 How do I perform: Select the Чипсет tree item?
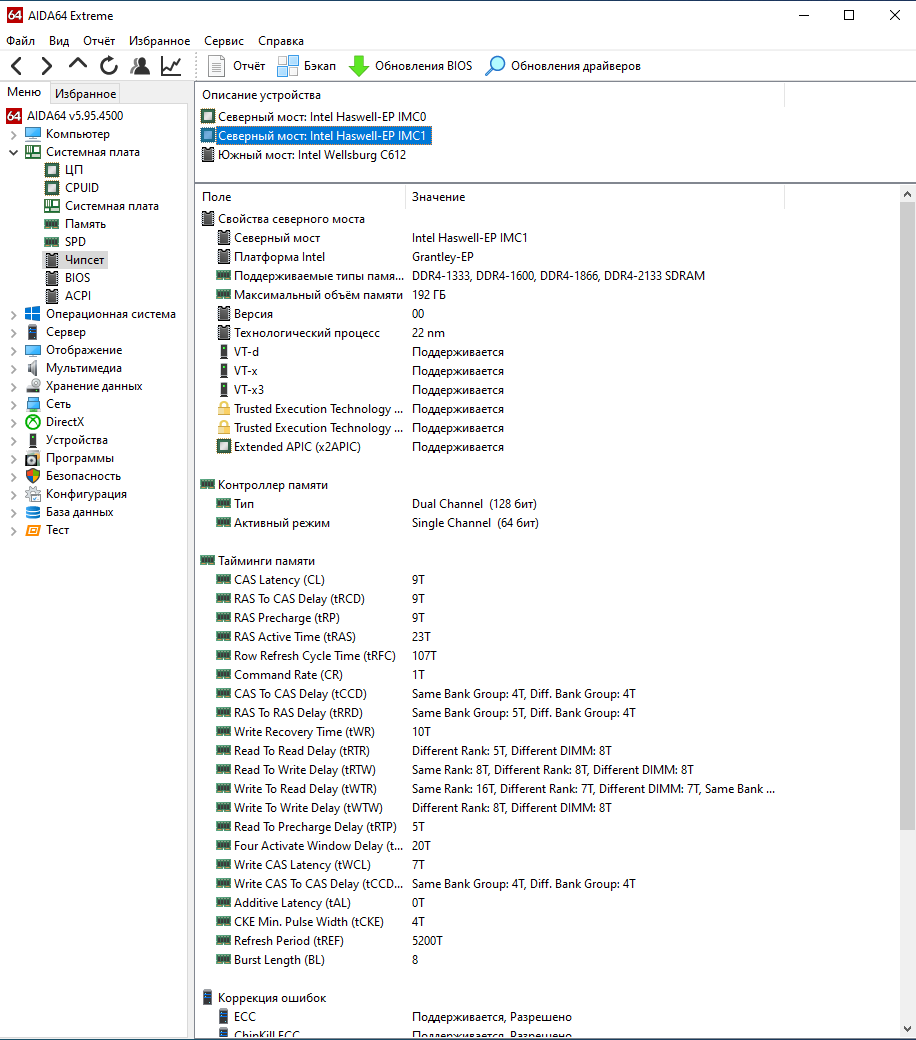84,259
